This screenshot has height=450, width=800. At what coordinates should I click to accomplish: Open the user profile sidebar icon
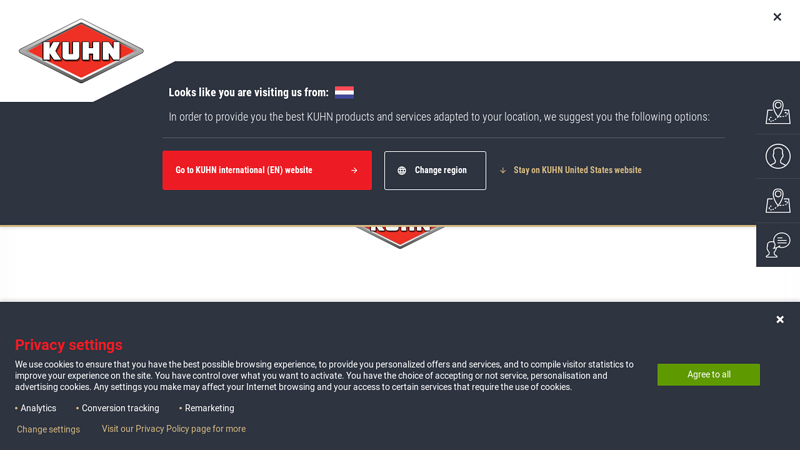[x=778, y=156]
